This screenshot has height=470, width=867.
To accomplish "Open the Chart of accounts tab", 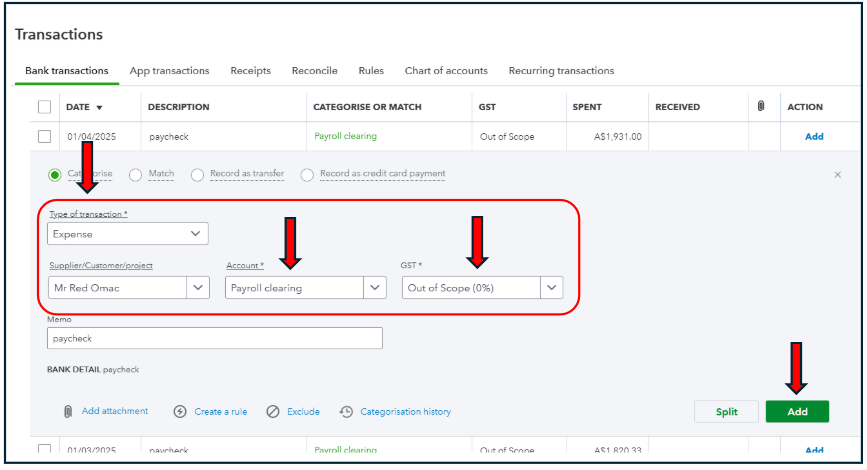I will tap(446, 71).
